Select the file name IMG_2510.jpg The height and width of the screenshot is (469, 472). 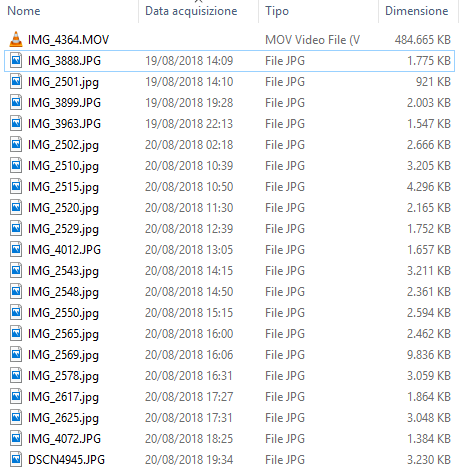pos(63,166)
